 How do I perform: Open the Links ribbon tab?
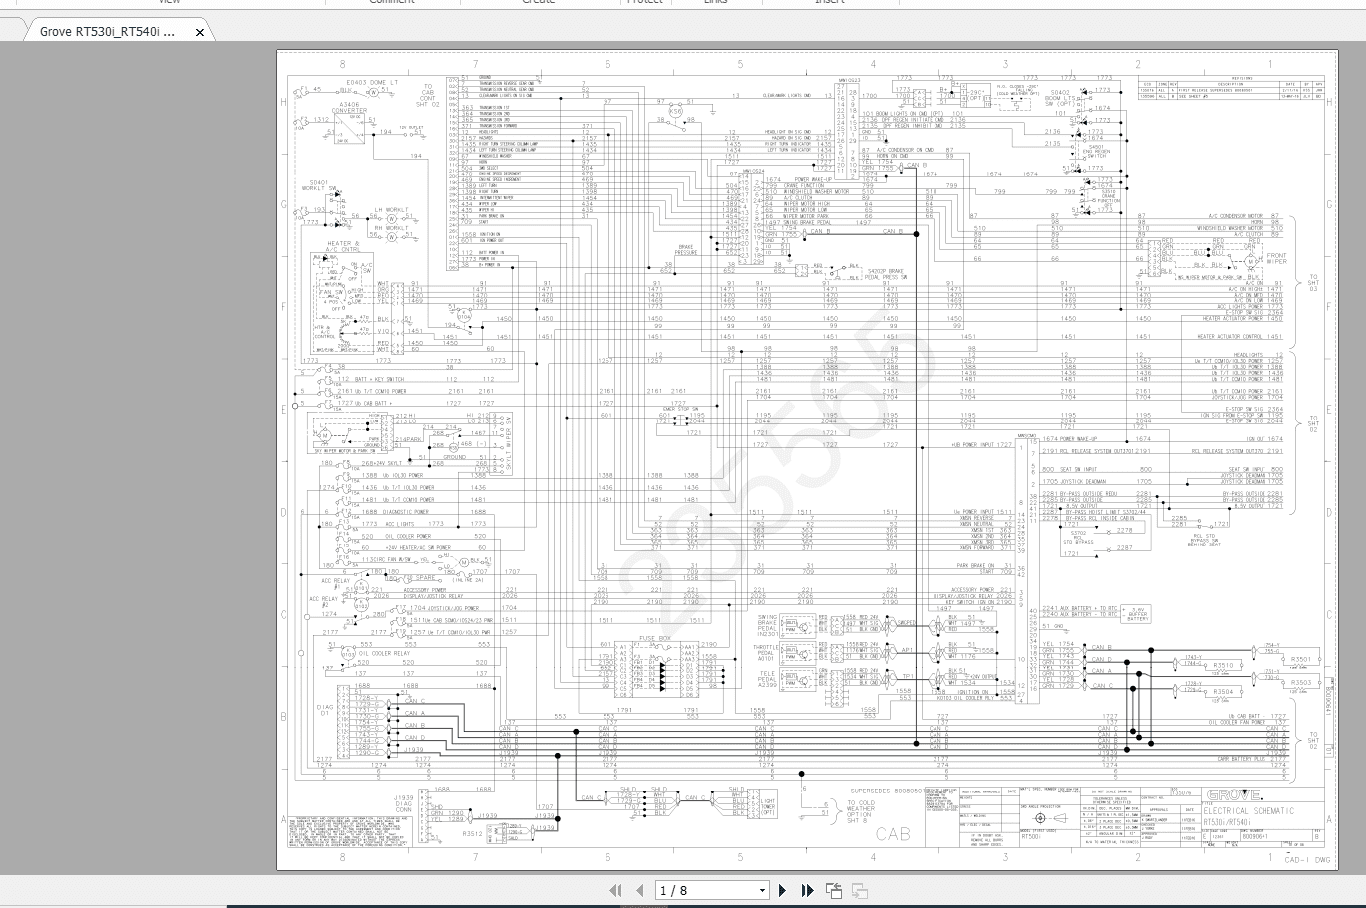pos(718,3)
